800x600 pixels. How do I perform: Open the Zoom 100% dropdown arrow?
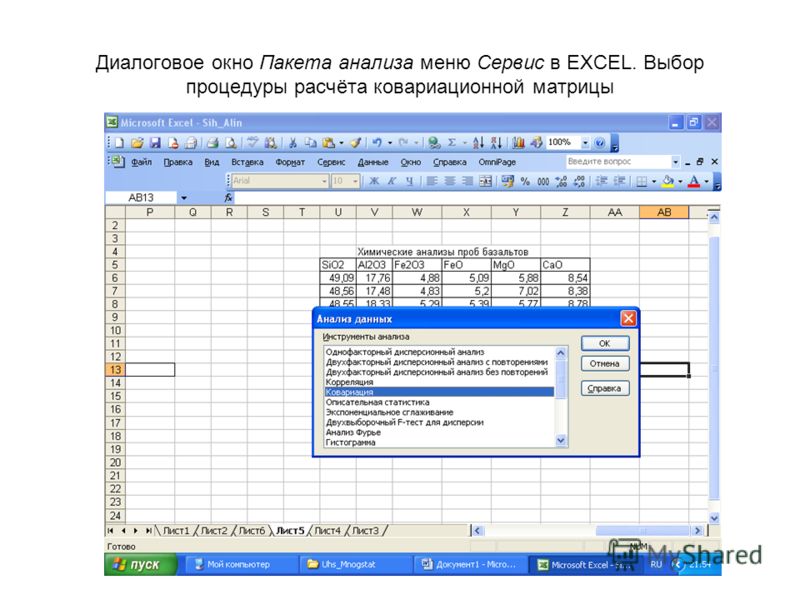pos(585,143)
